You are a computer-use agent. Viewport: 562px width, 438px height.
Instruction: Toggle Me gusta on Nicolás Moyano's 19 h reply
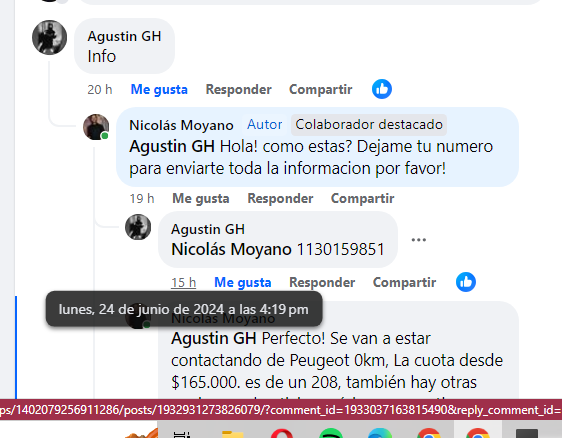pyautogui.click(x=201, y=198)
